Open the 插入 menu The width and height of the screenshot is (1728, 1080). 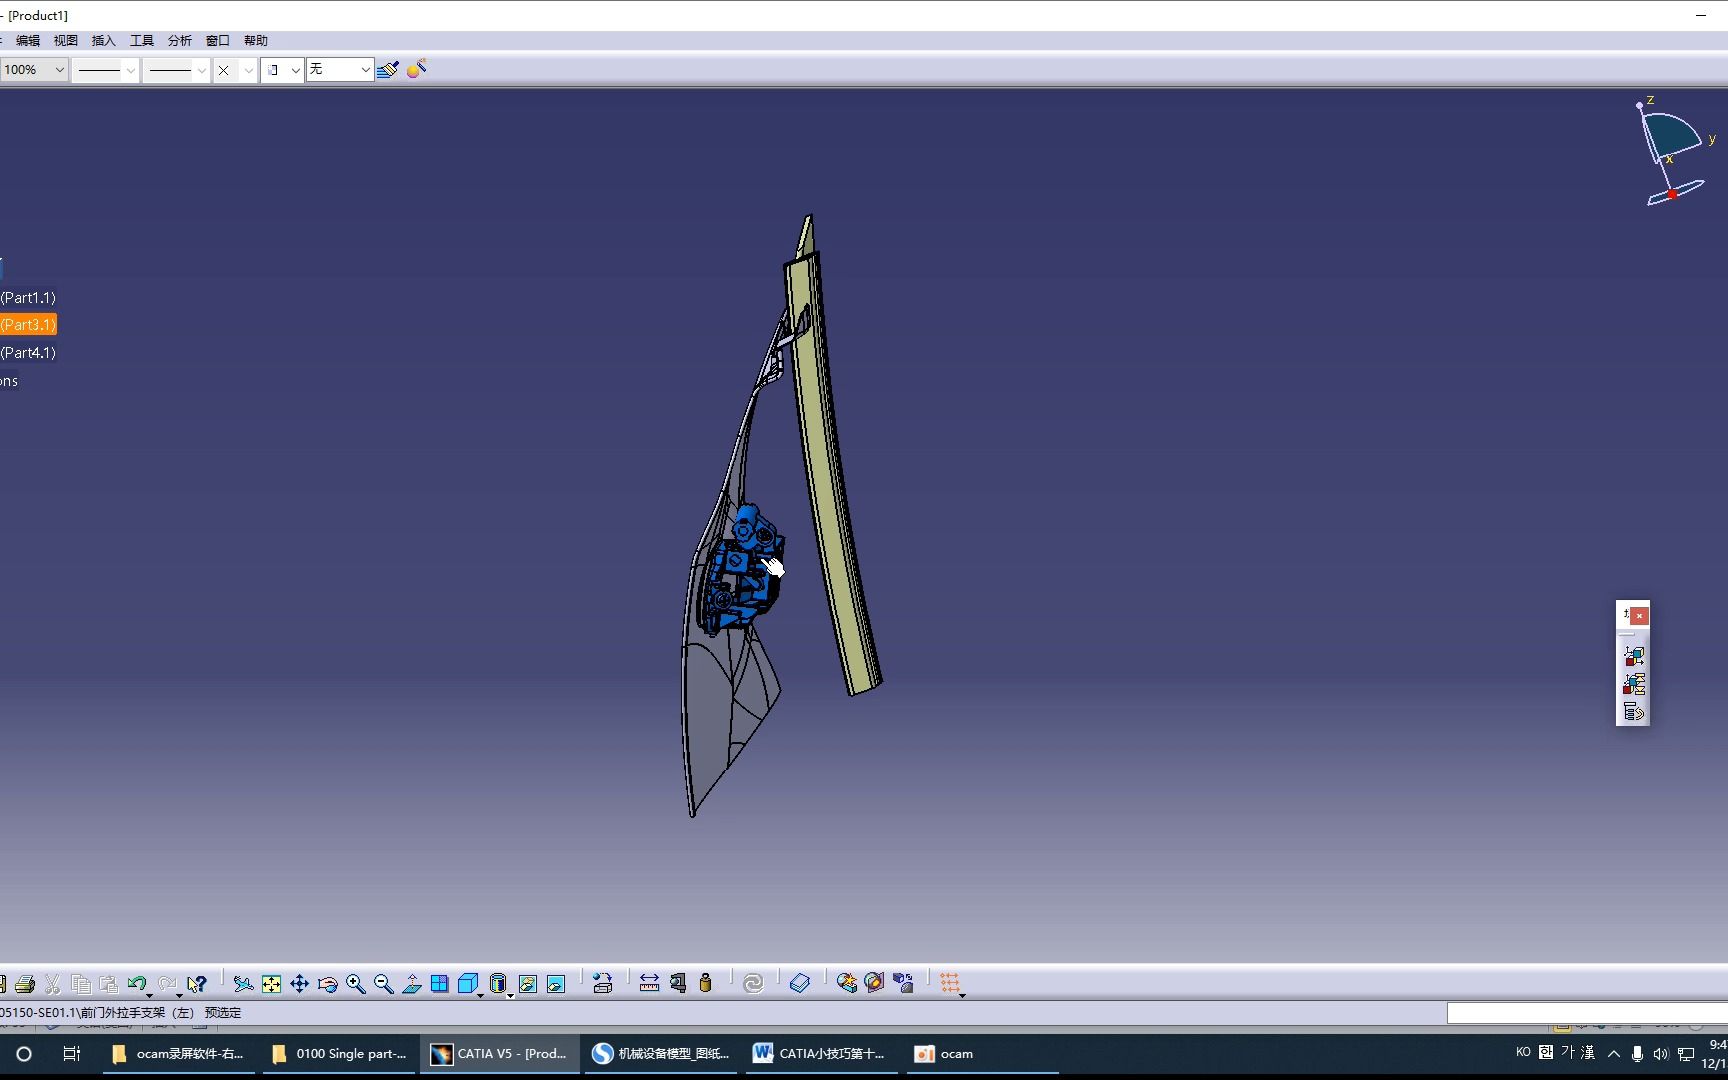point(104,41)
